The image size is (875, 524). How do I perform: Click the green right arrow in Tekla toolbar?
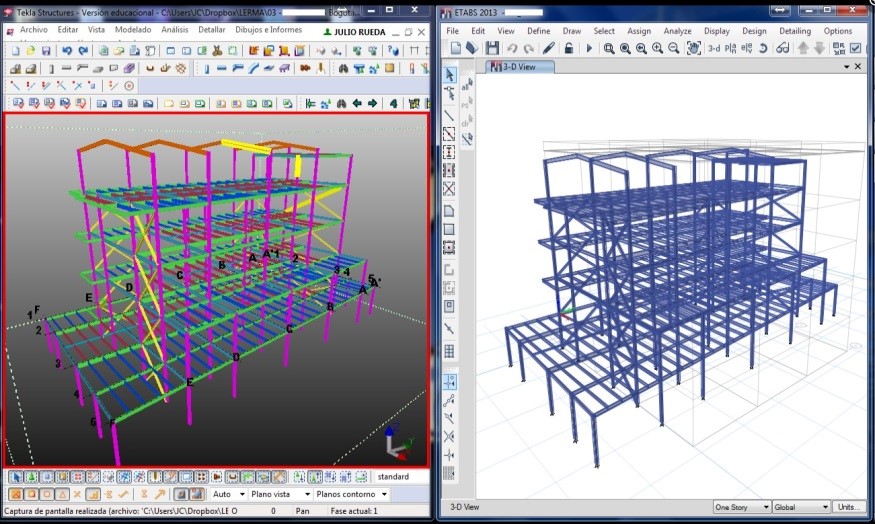pyautogui.click(x=372, y=103)
